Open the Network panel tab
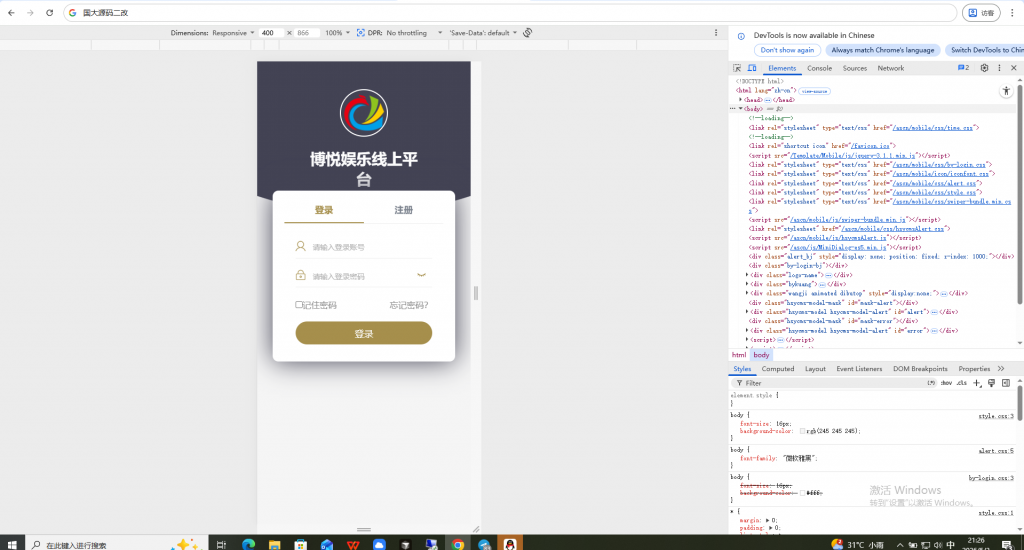 [x=890, y=68]
